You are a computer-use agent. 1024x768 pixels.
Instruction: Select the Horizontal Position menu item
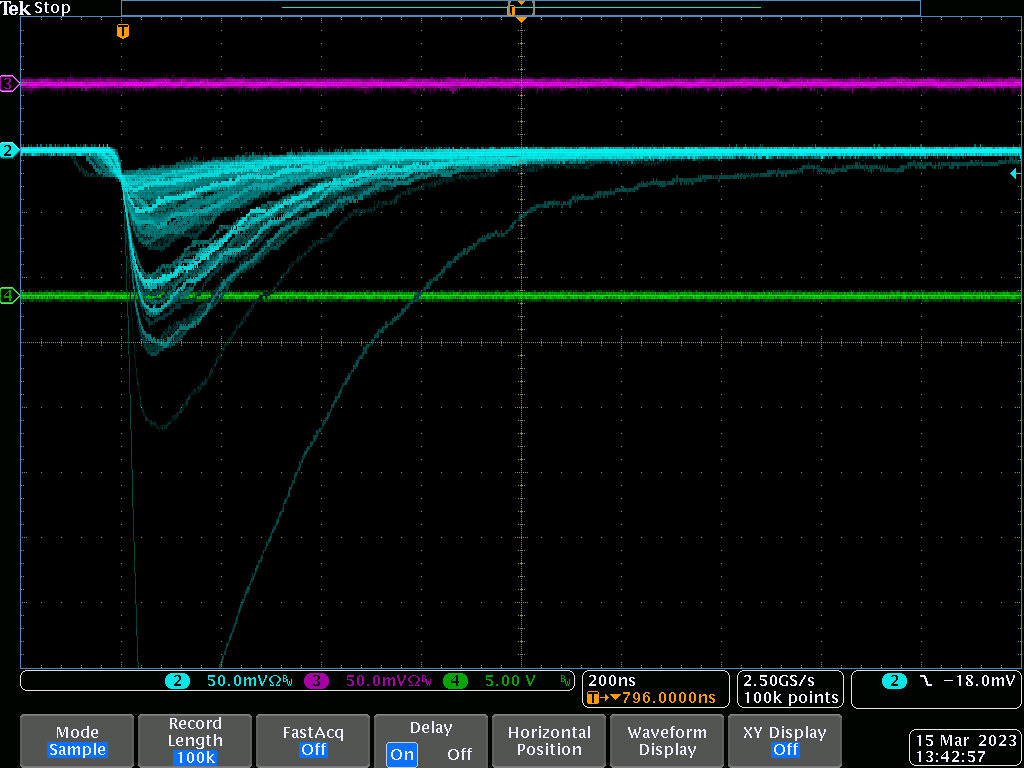click(x=549, y=741)
